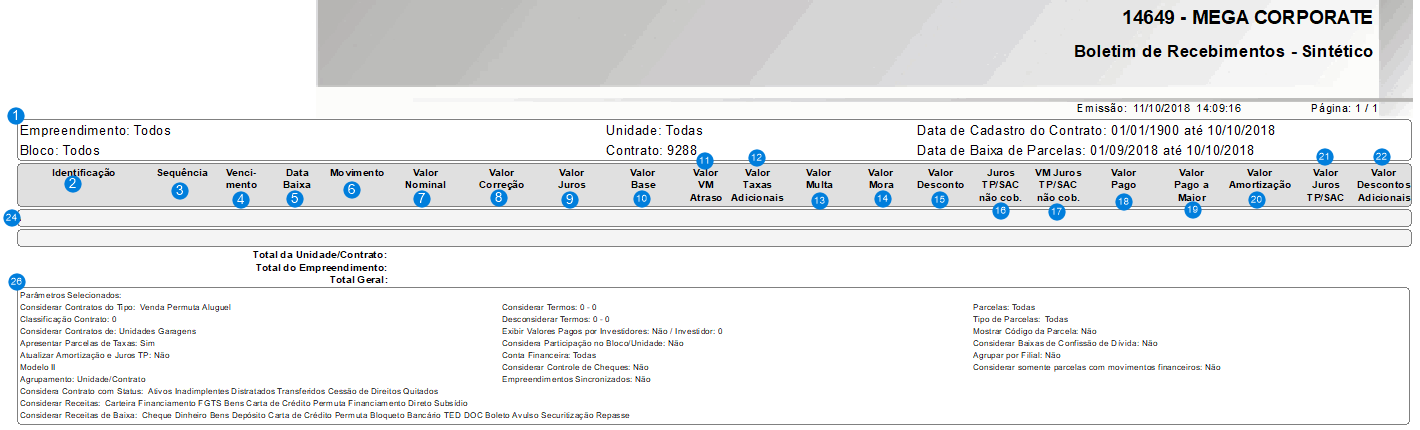Select the 'Valor VM Atraso' column header
The width and height of the screenshot is (1420, 430).
(x=705, y=185)
